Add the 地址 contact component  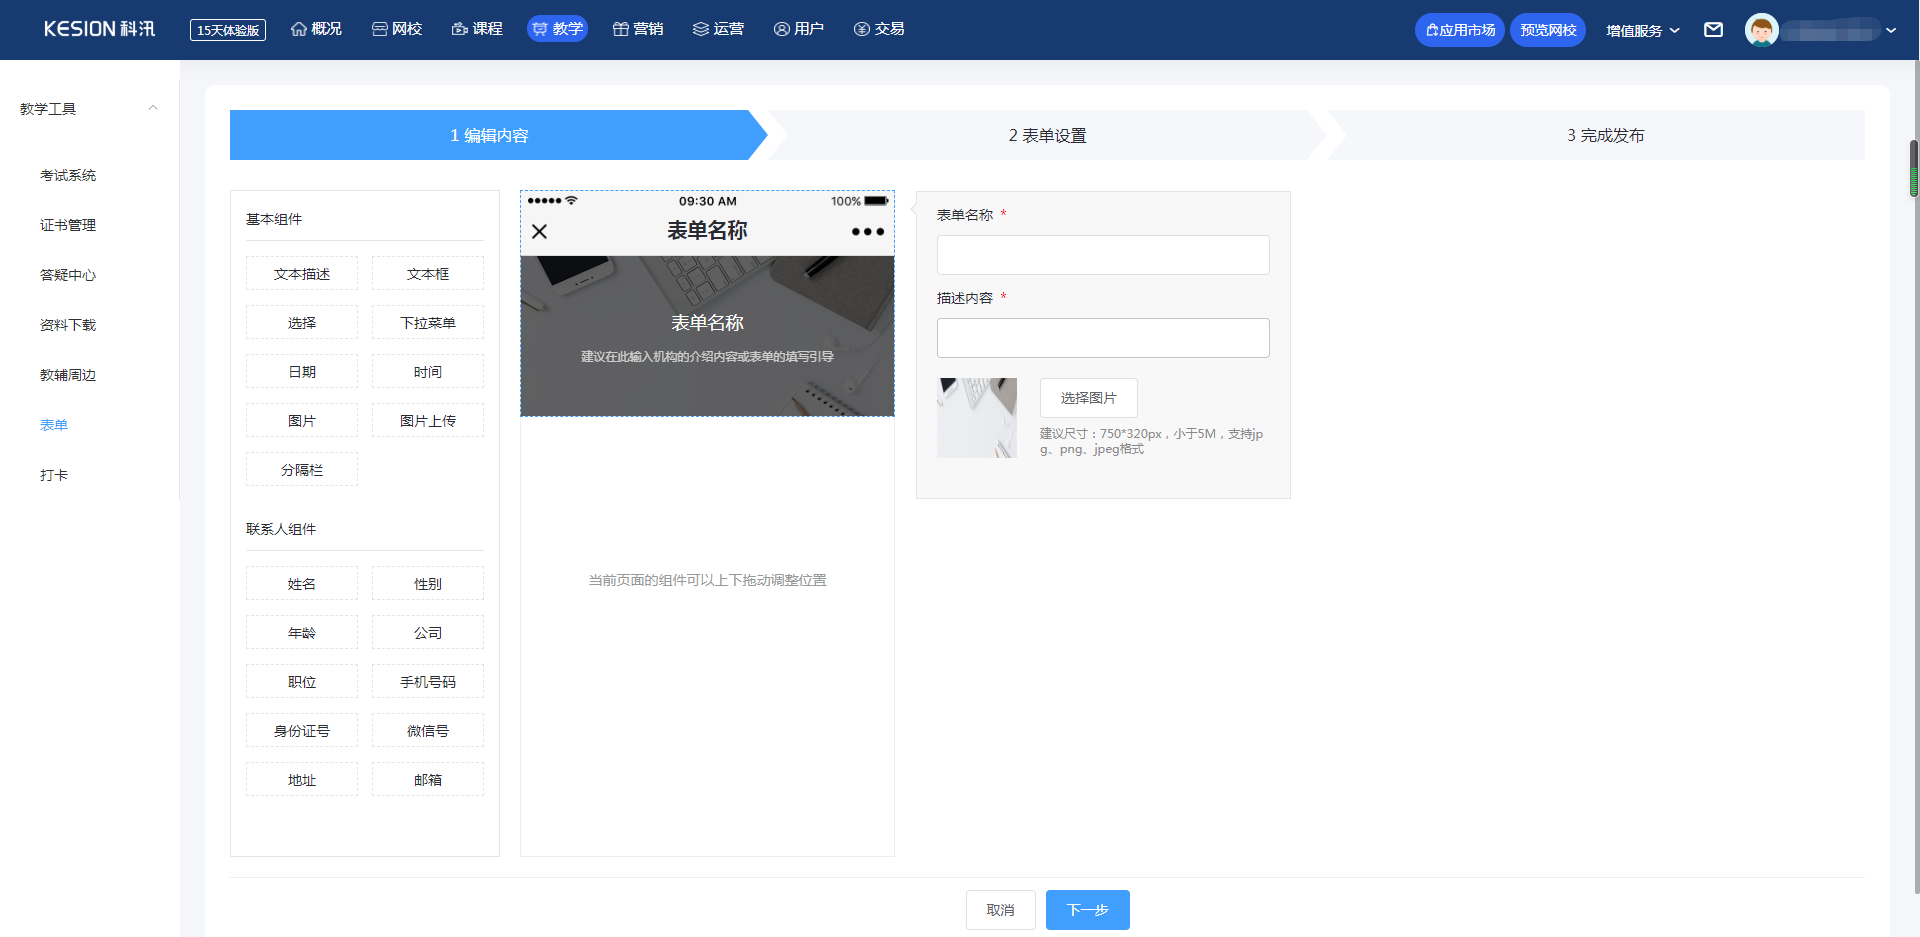[x=302, y=780]
